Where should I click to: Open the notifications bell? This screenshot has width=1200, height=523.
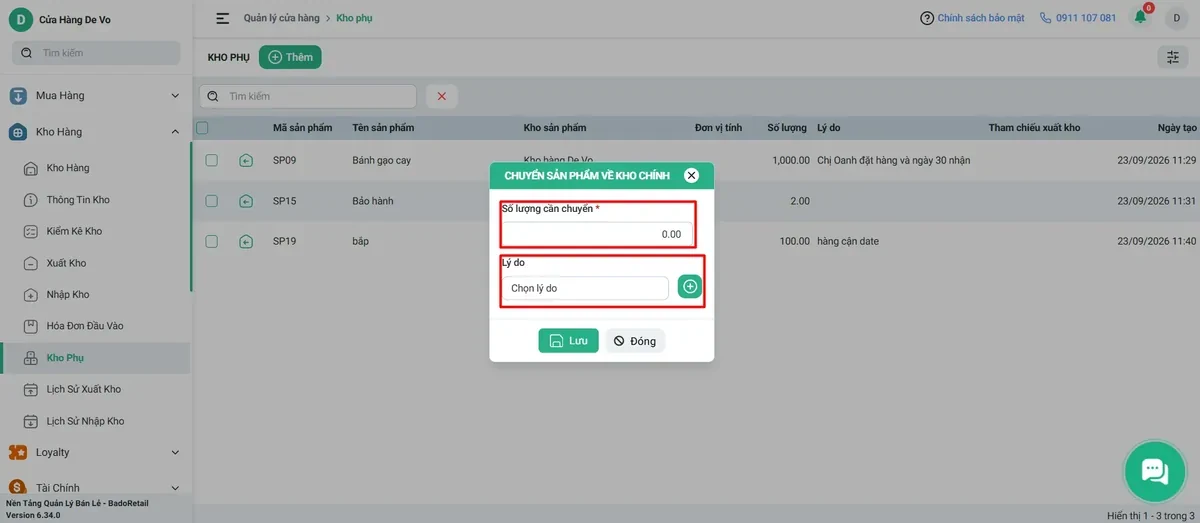[x=1140, y=17]
